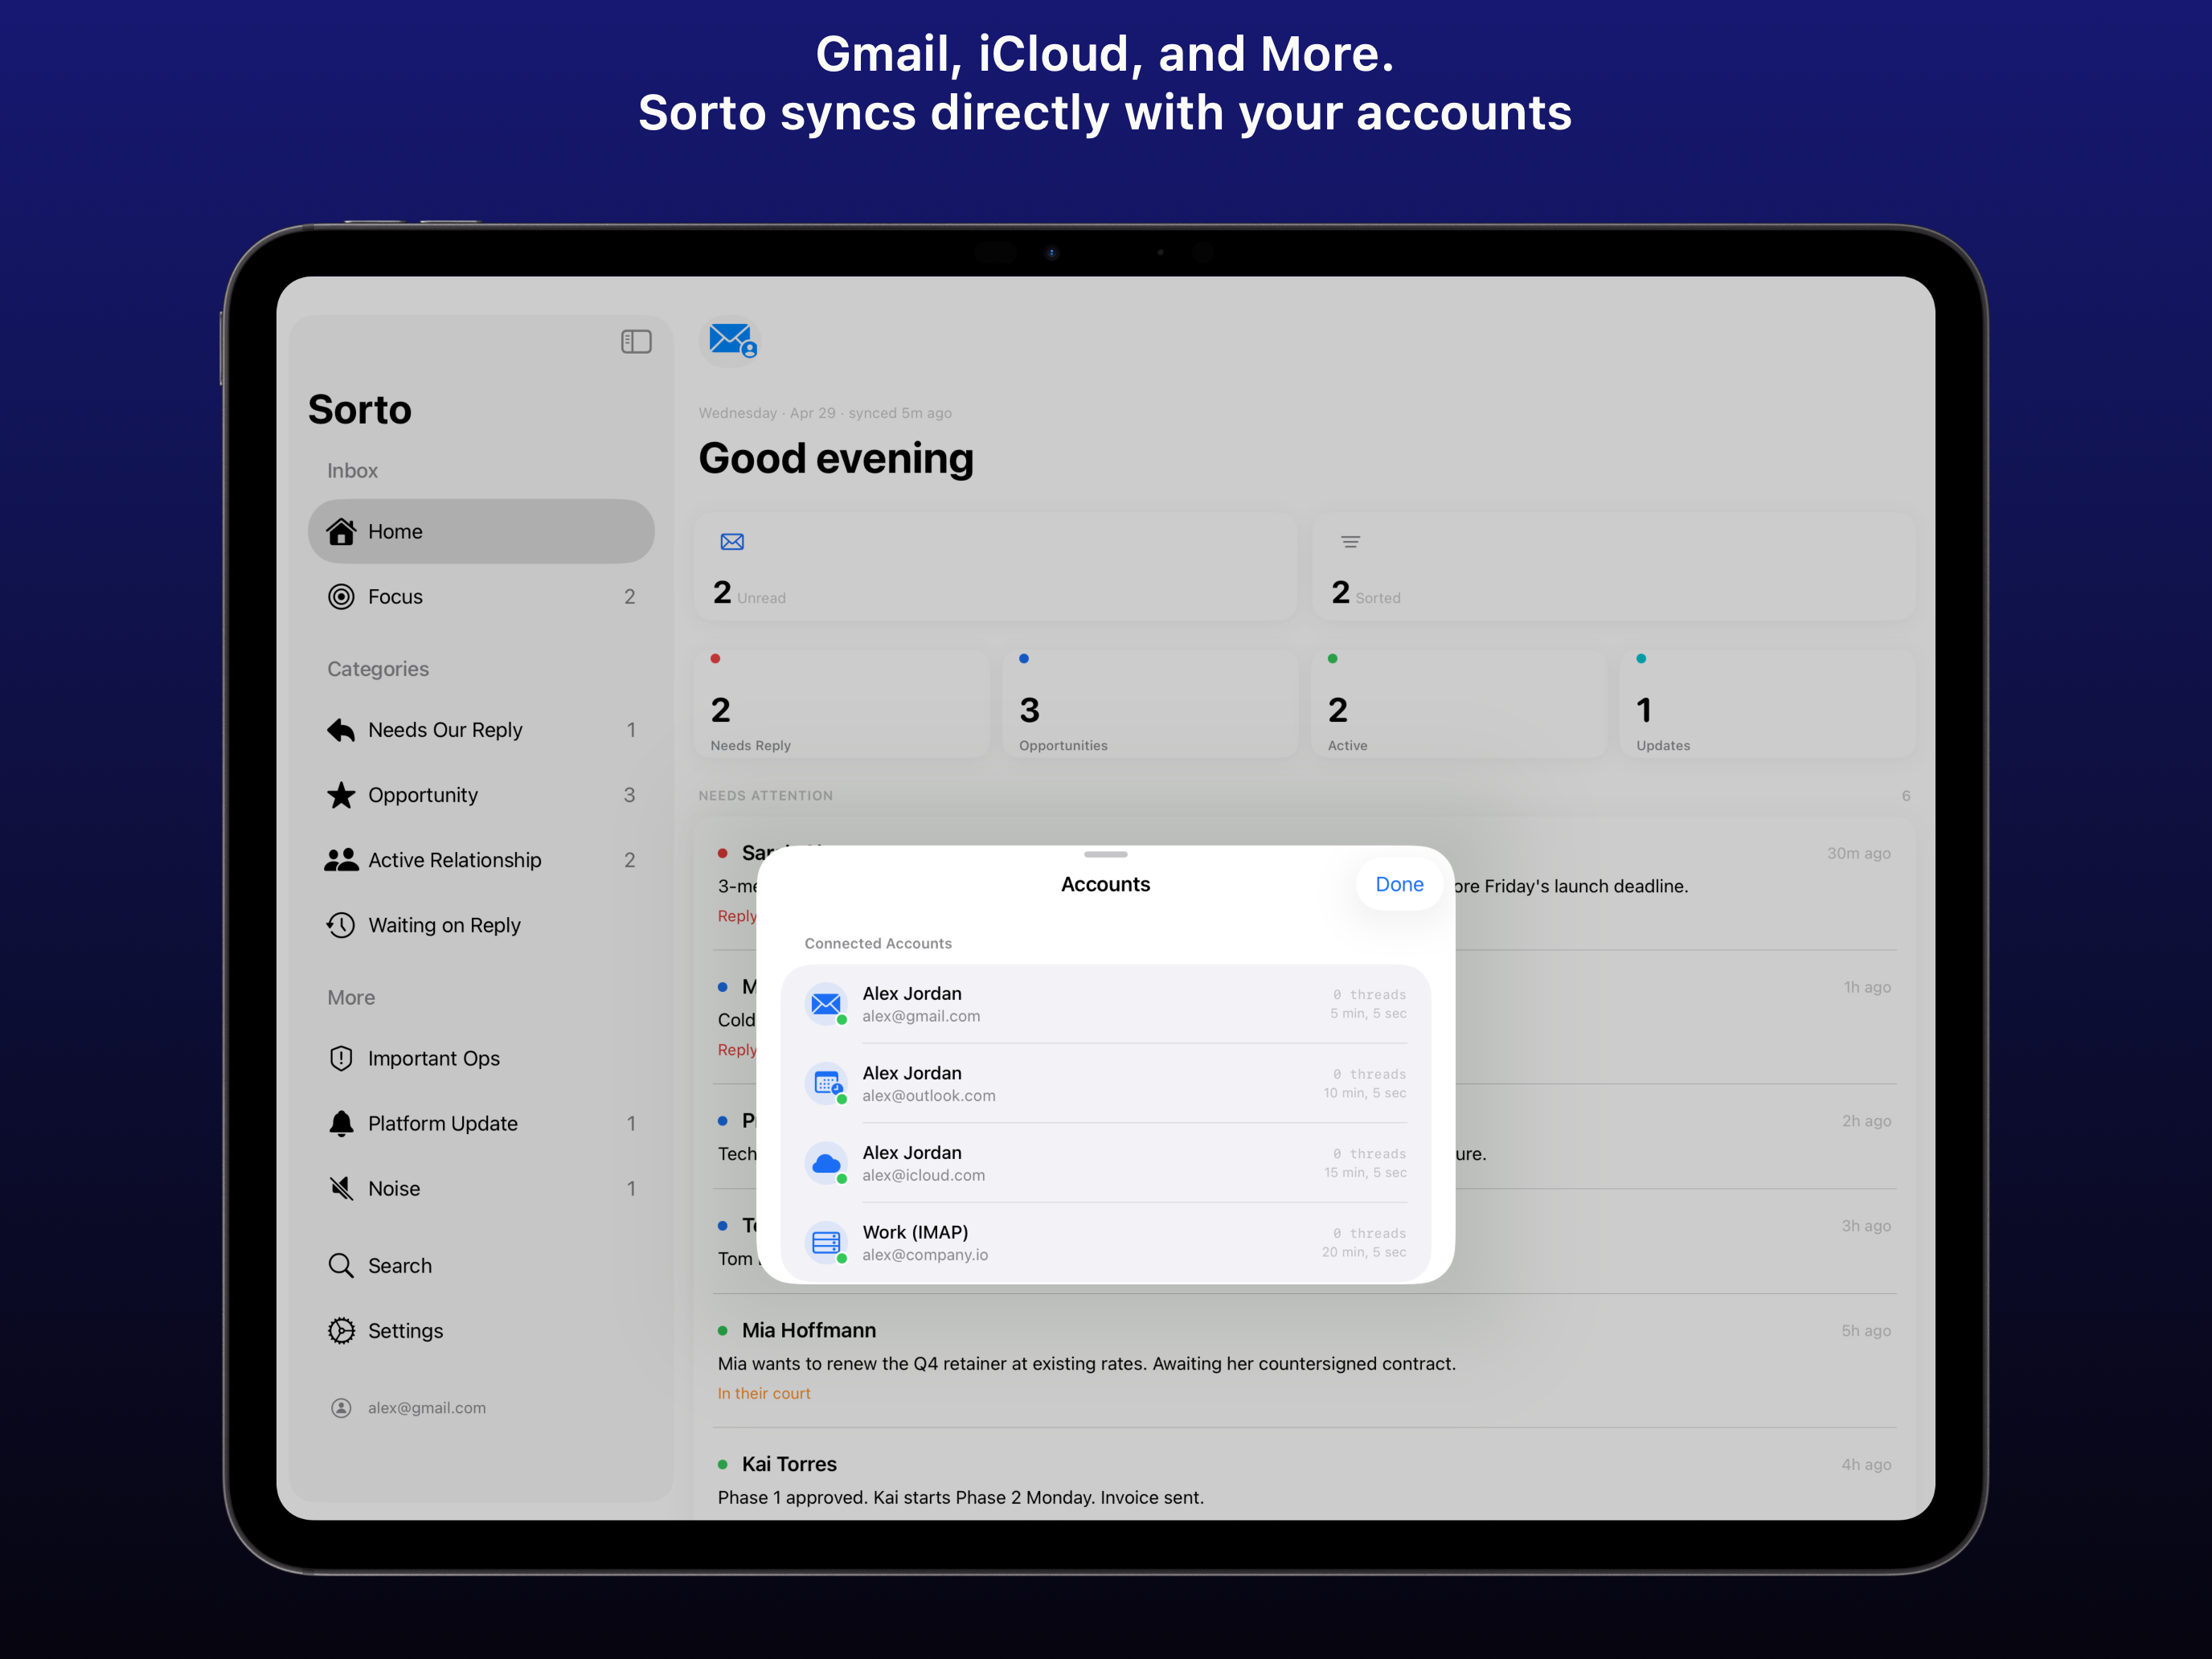Image resolution: width=2212 pixels, height=1659 pixels.
Task: Click the Active Relationship people icon
Action: coord(341,860)
